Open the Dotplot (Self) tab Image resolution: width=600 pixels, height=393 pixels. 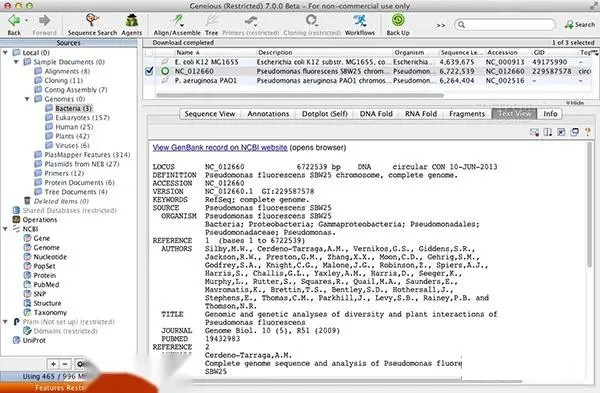click(324, 114)
